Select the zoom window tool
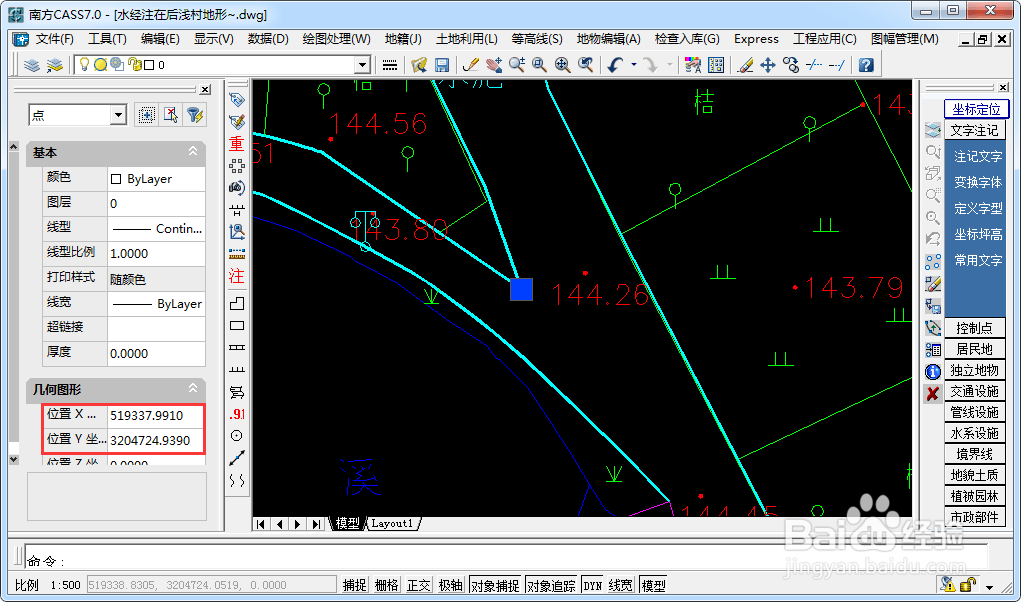This screenshot has height=602, width=1021. [539, 65]
